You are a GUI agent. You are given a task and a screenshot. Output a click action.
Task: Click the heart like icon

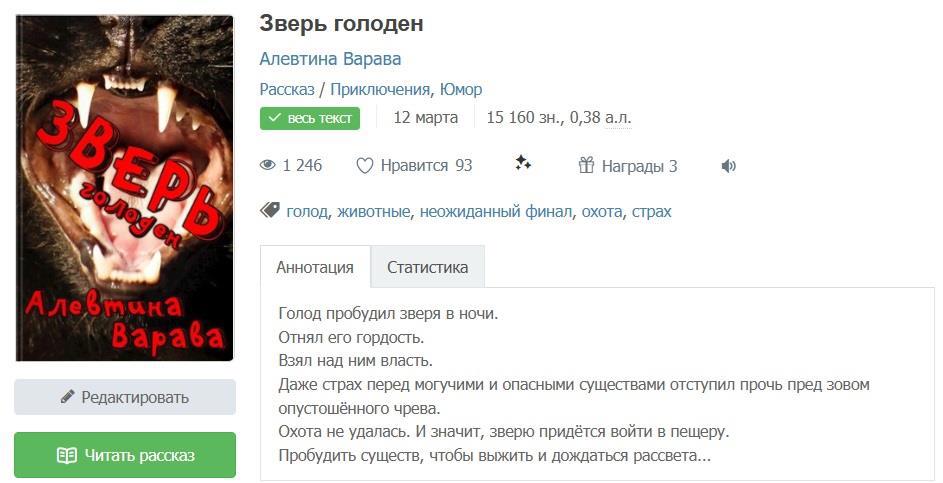click(x=365, y=166)
